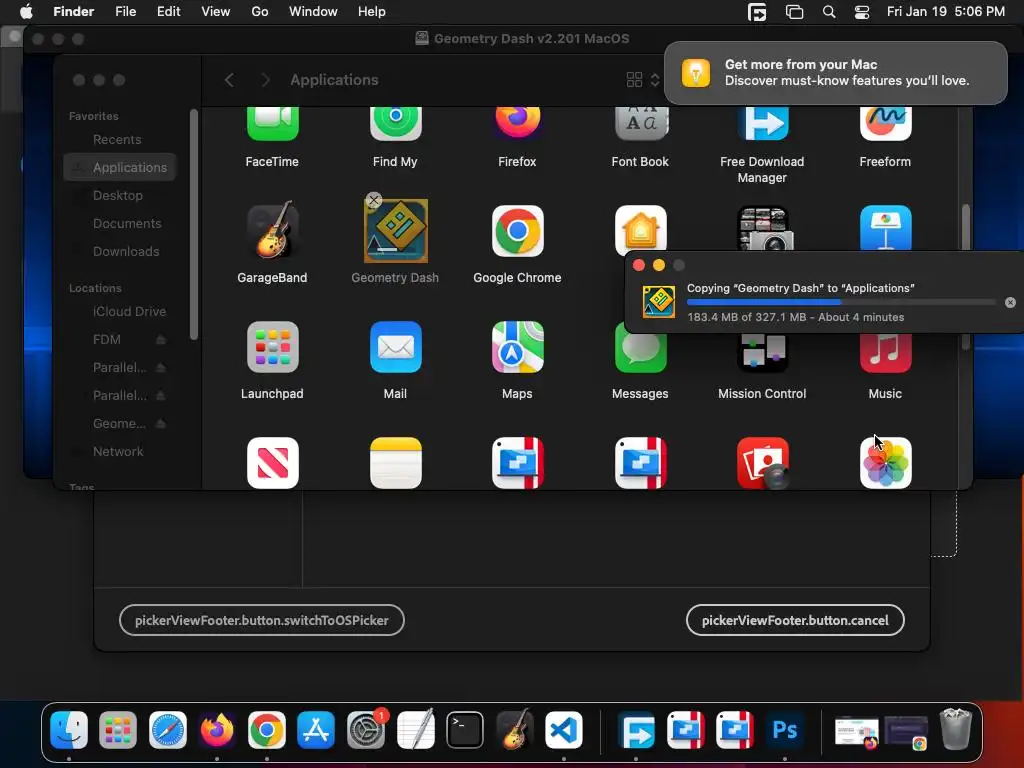The height and width of the screenshot is (768, 1024).
Task: Open Visual Studio Code from the Dock
Action: tap(564, 729)
